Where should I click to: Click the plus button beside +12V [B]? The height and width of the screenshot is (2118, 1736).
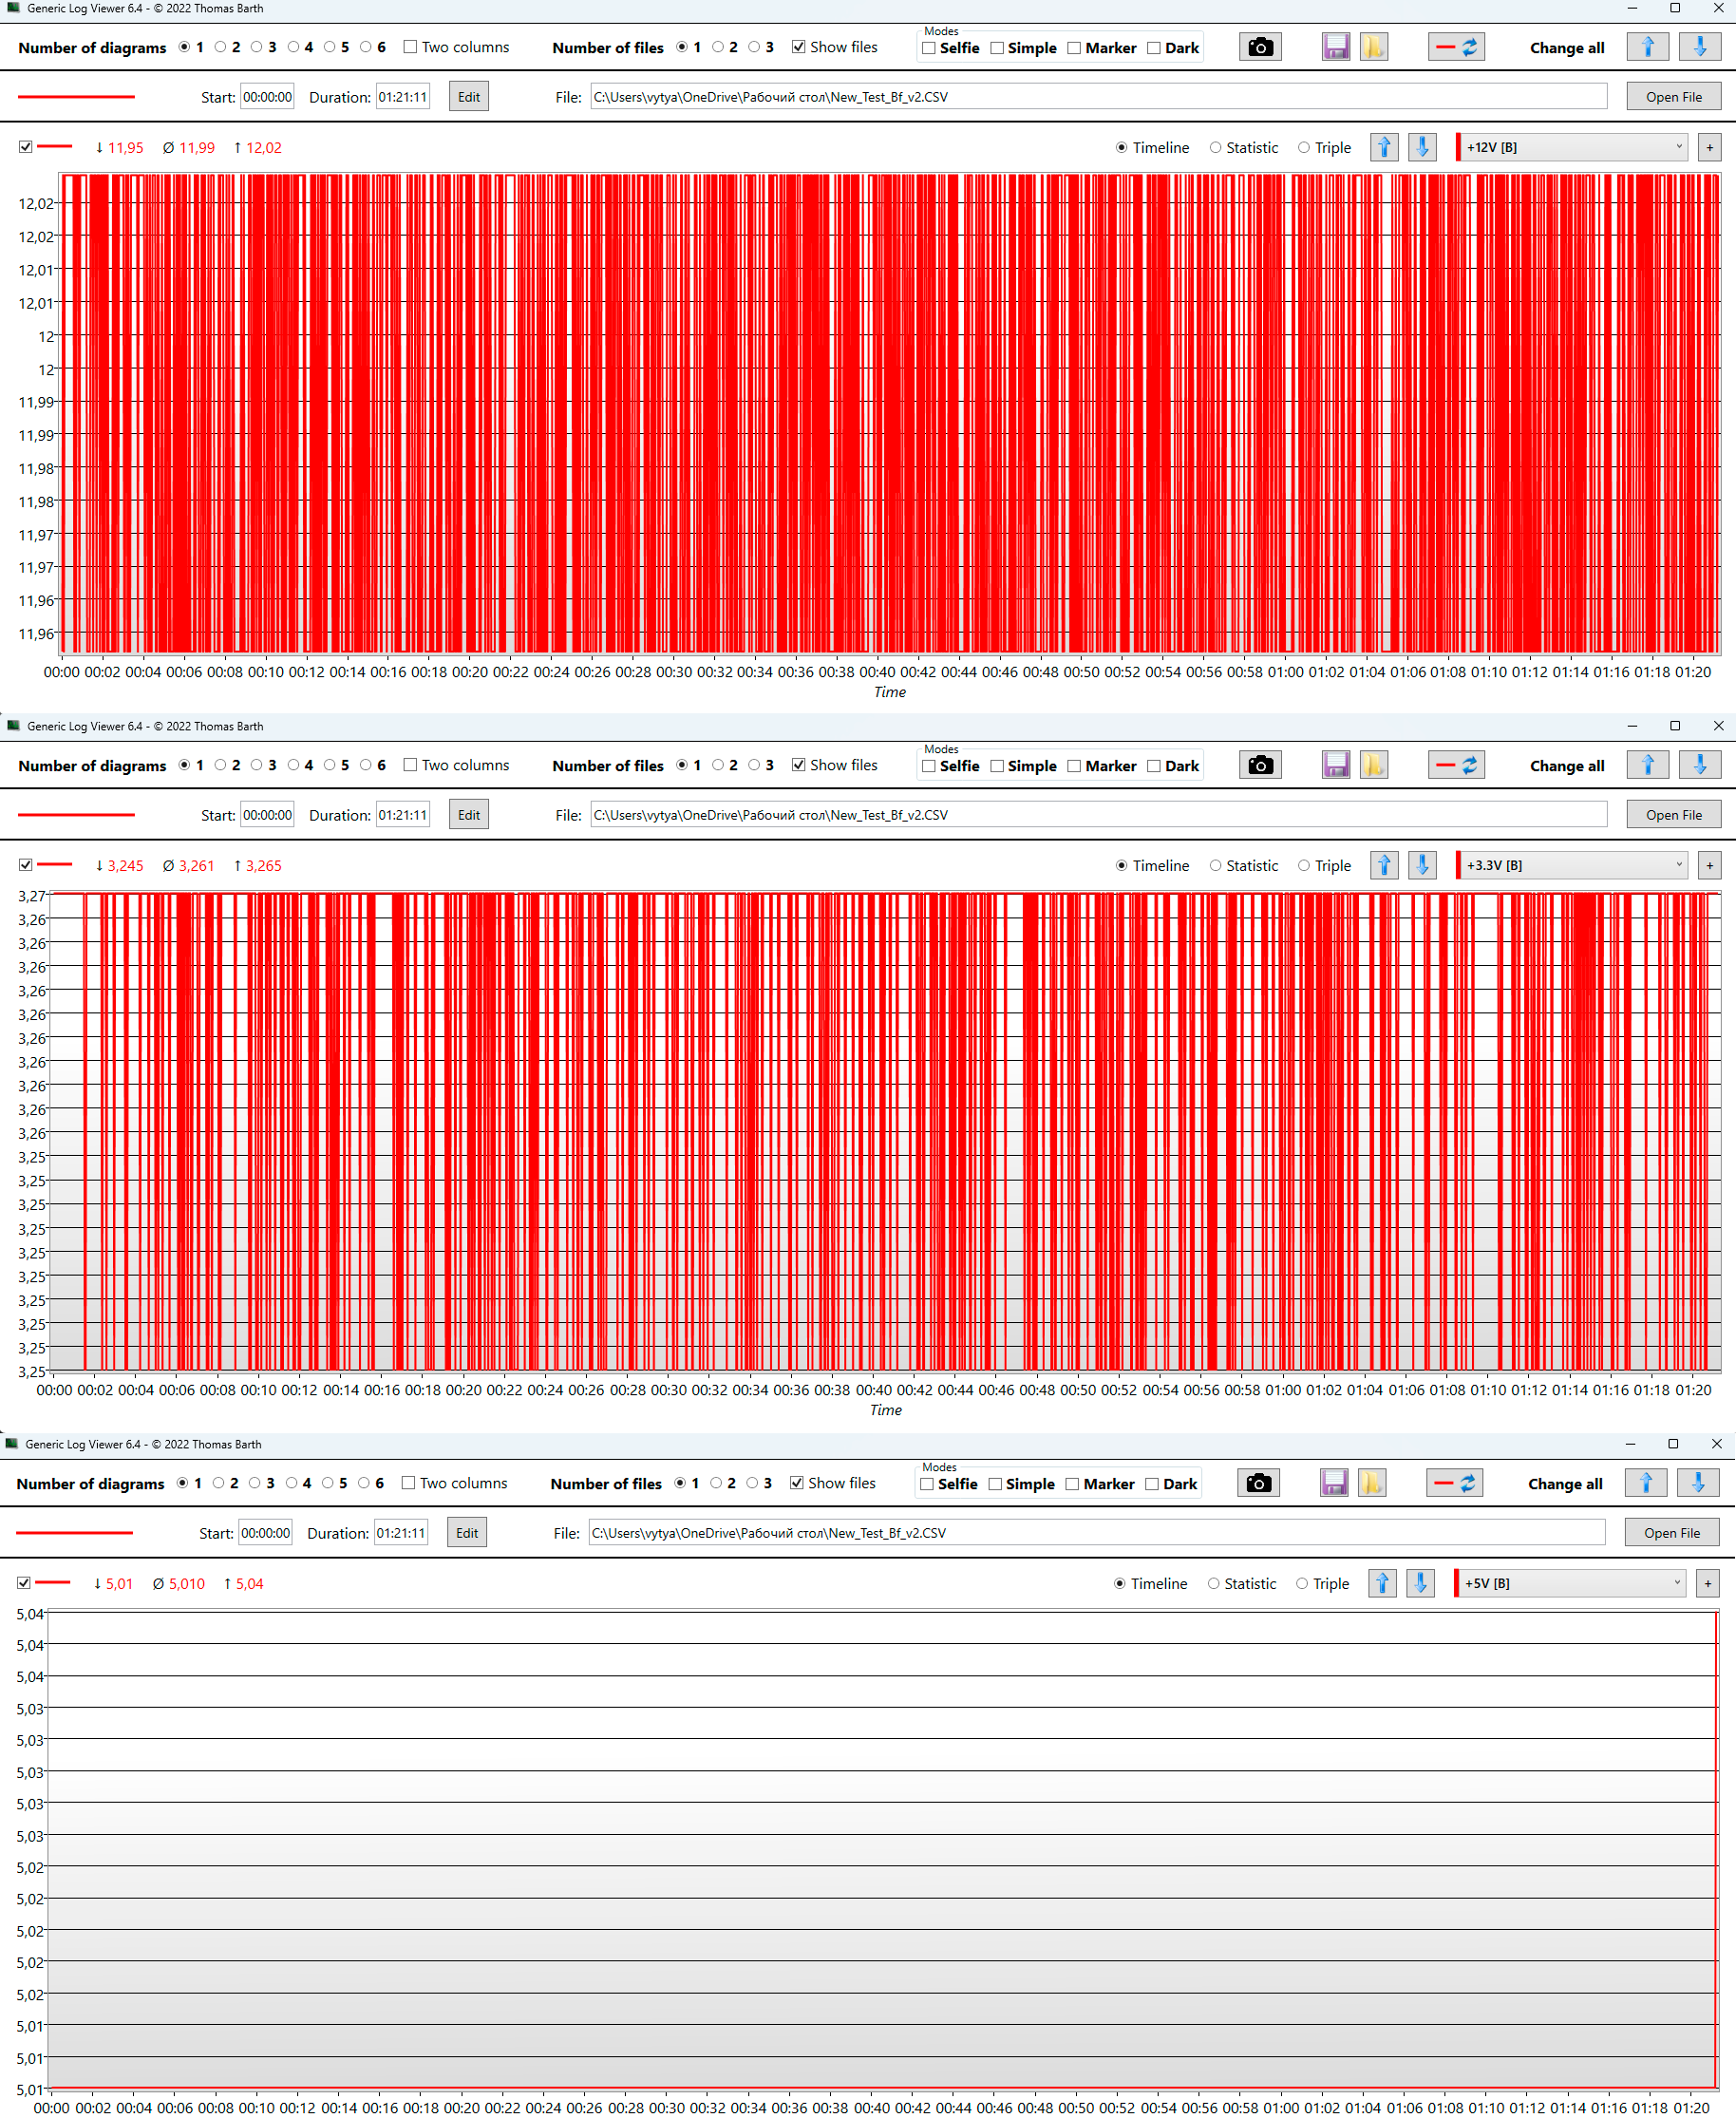pyautogui.click(x=1709, y=147)
